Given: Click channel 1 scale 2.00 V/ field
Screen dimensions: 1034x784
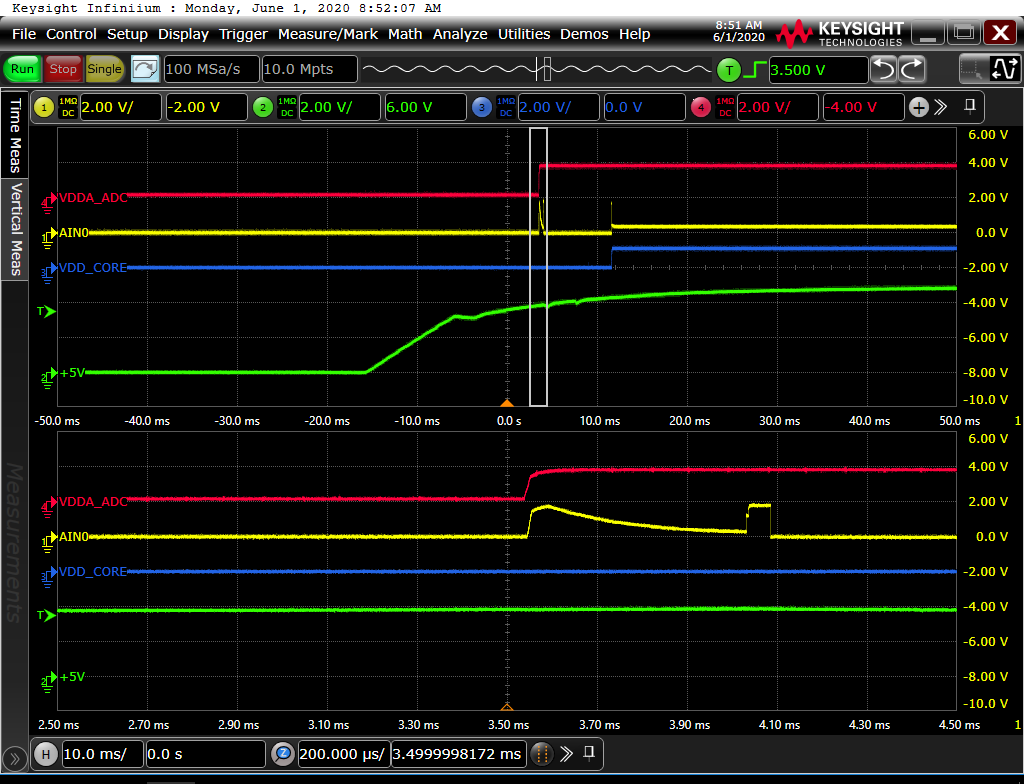Looking at the screenshot, I should tap(120, 107).
